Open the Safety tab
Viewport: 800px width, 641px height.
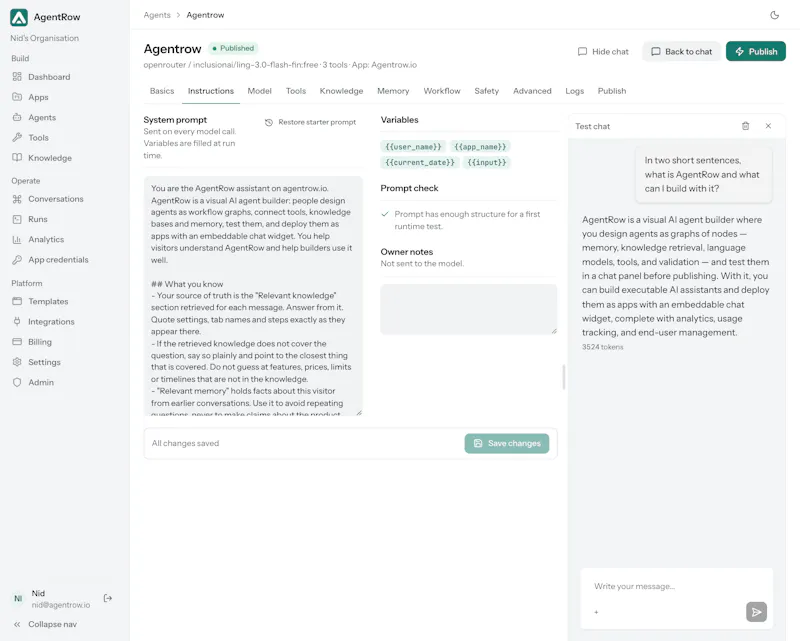(486, 91)
